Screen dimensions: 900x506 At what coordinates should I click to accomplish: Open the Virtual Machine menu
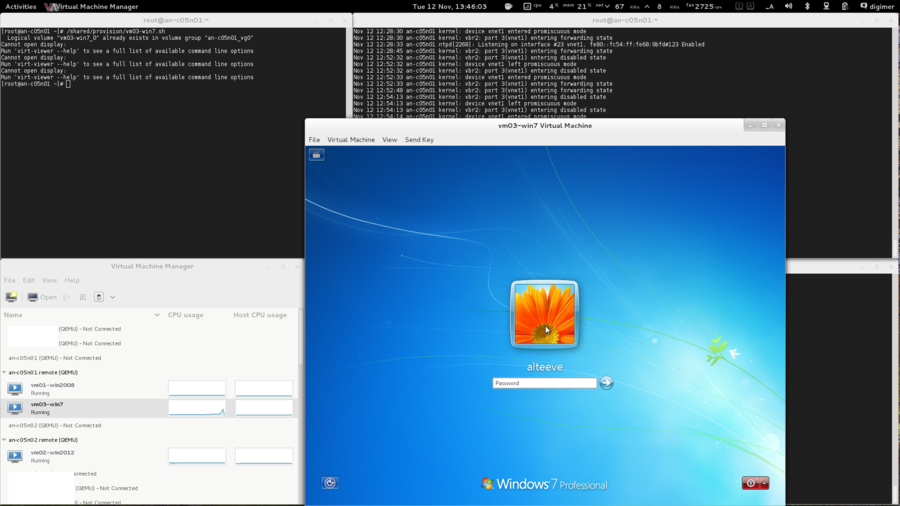pyautogui.click(x=351, y=139)
